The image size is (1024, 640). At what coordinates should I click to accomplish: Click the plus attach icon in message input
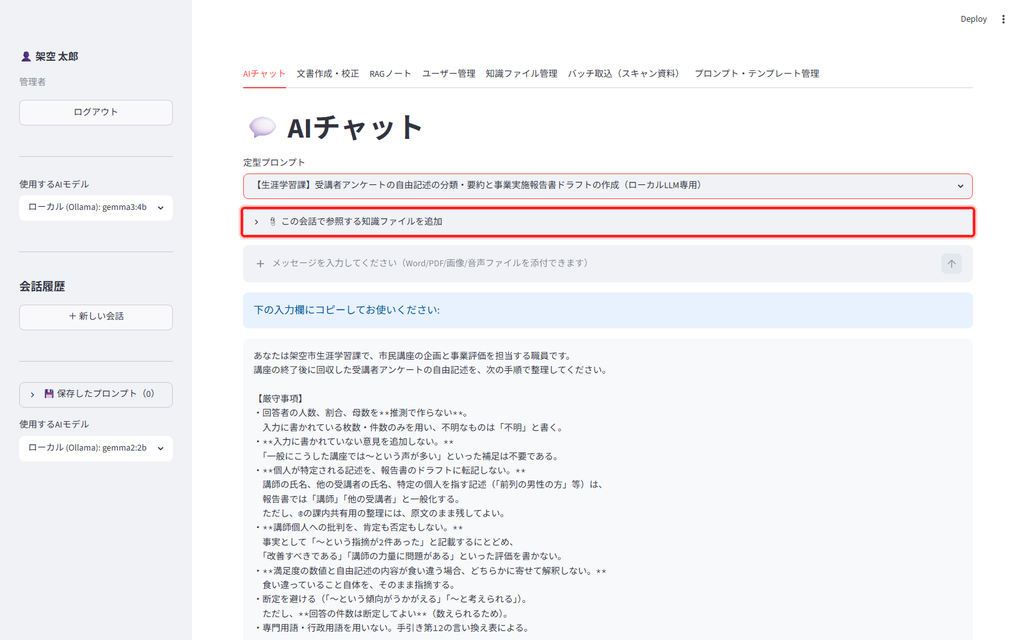260,264
